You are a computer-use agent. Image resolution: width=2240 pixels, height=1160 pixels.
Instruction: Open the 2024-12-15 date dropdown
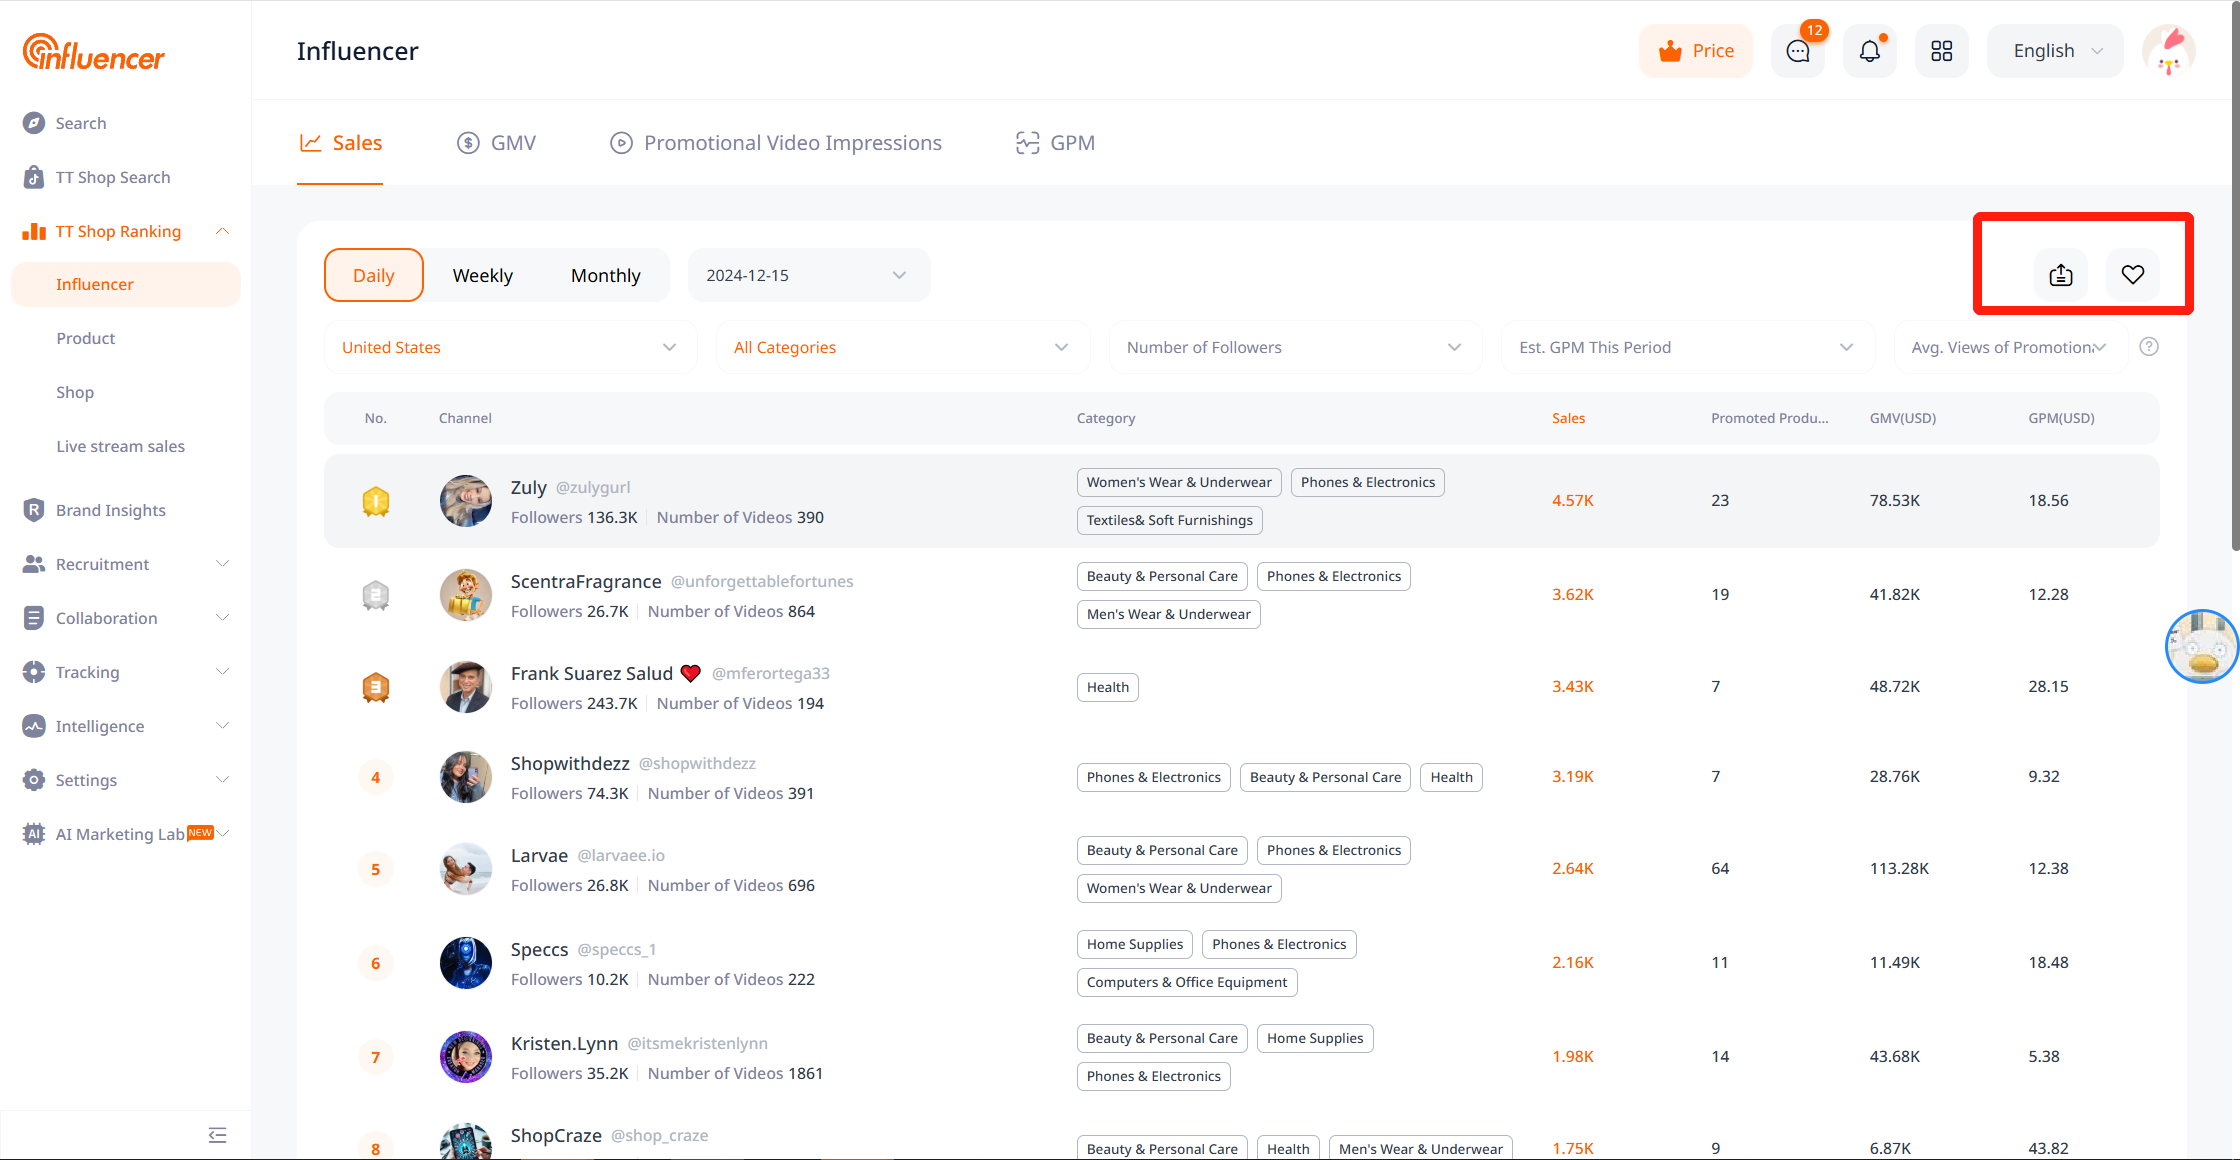coord(808,275)
